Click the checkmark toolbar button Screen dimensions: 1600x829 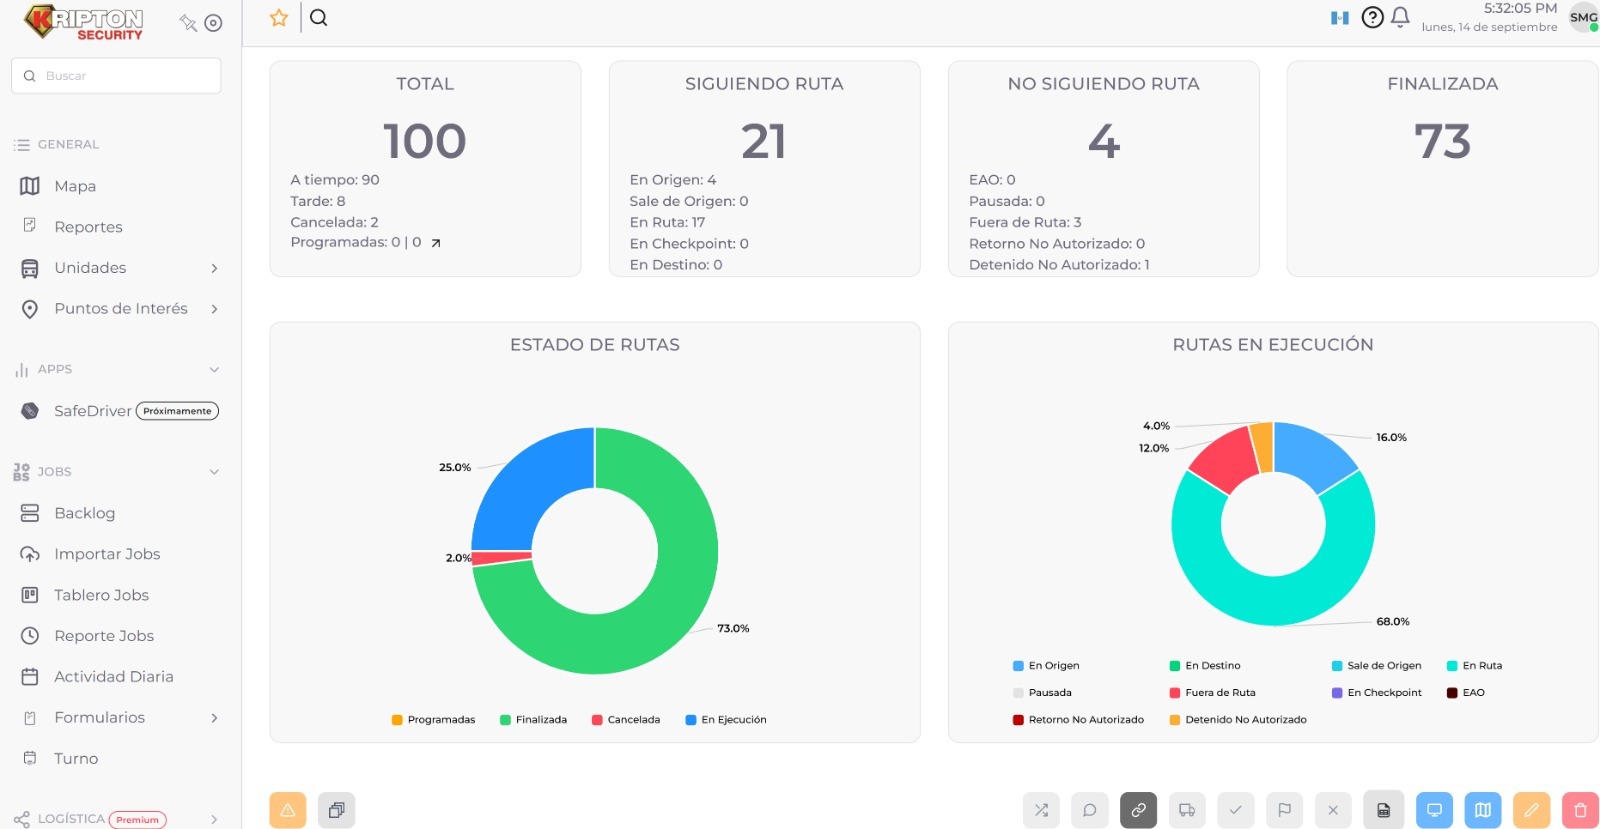1236,810
